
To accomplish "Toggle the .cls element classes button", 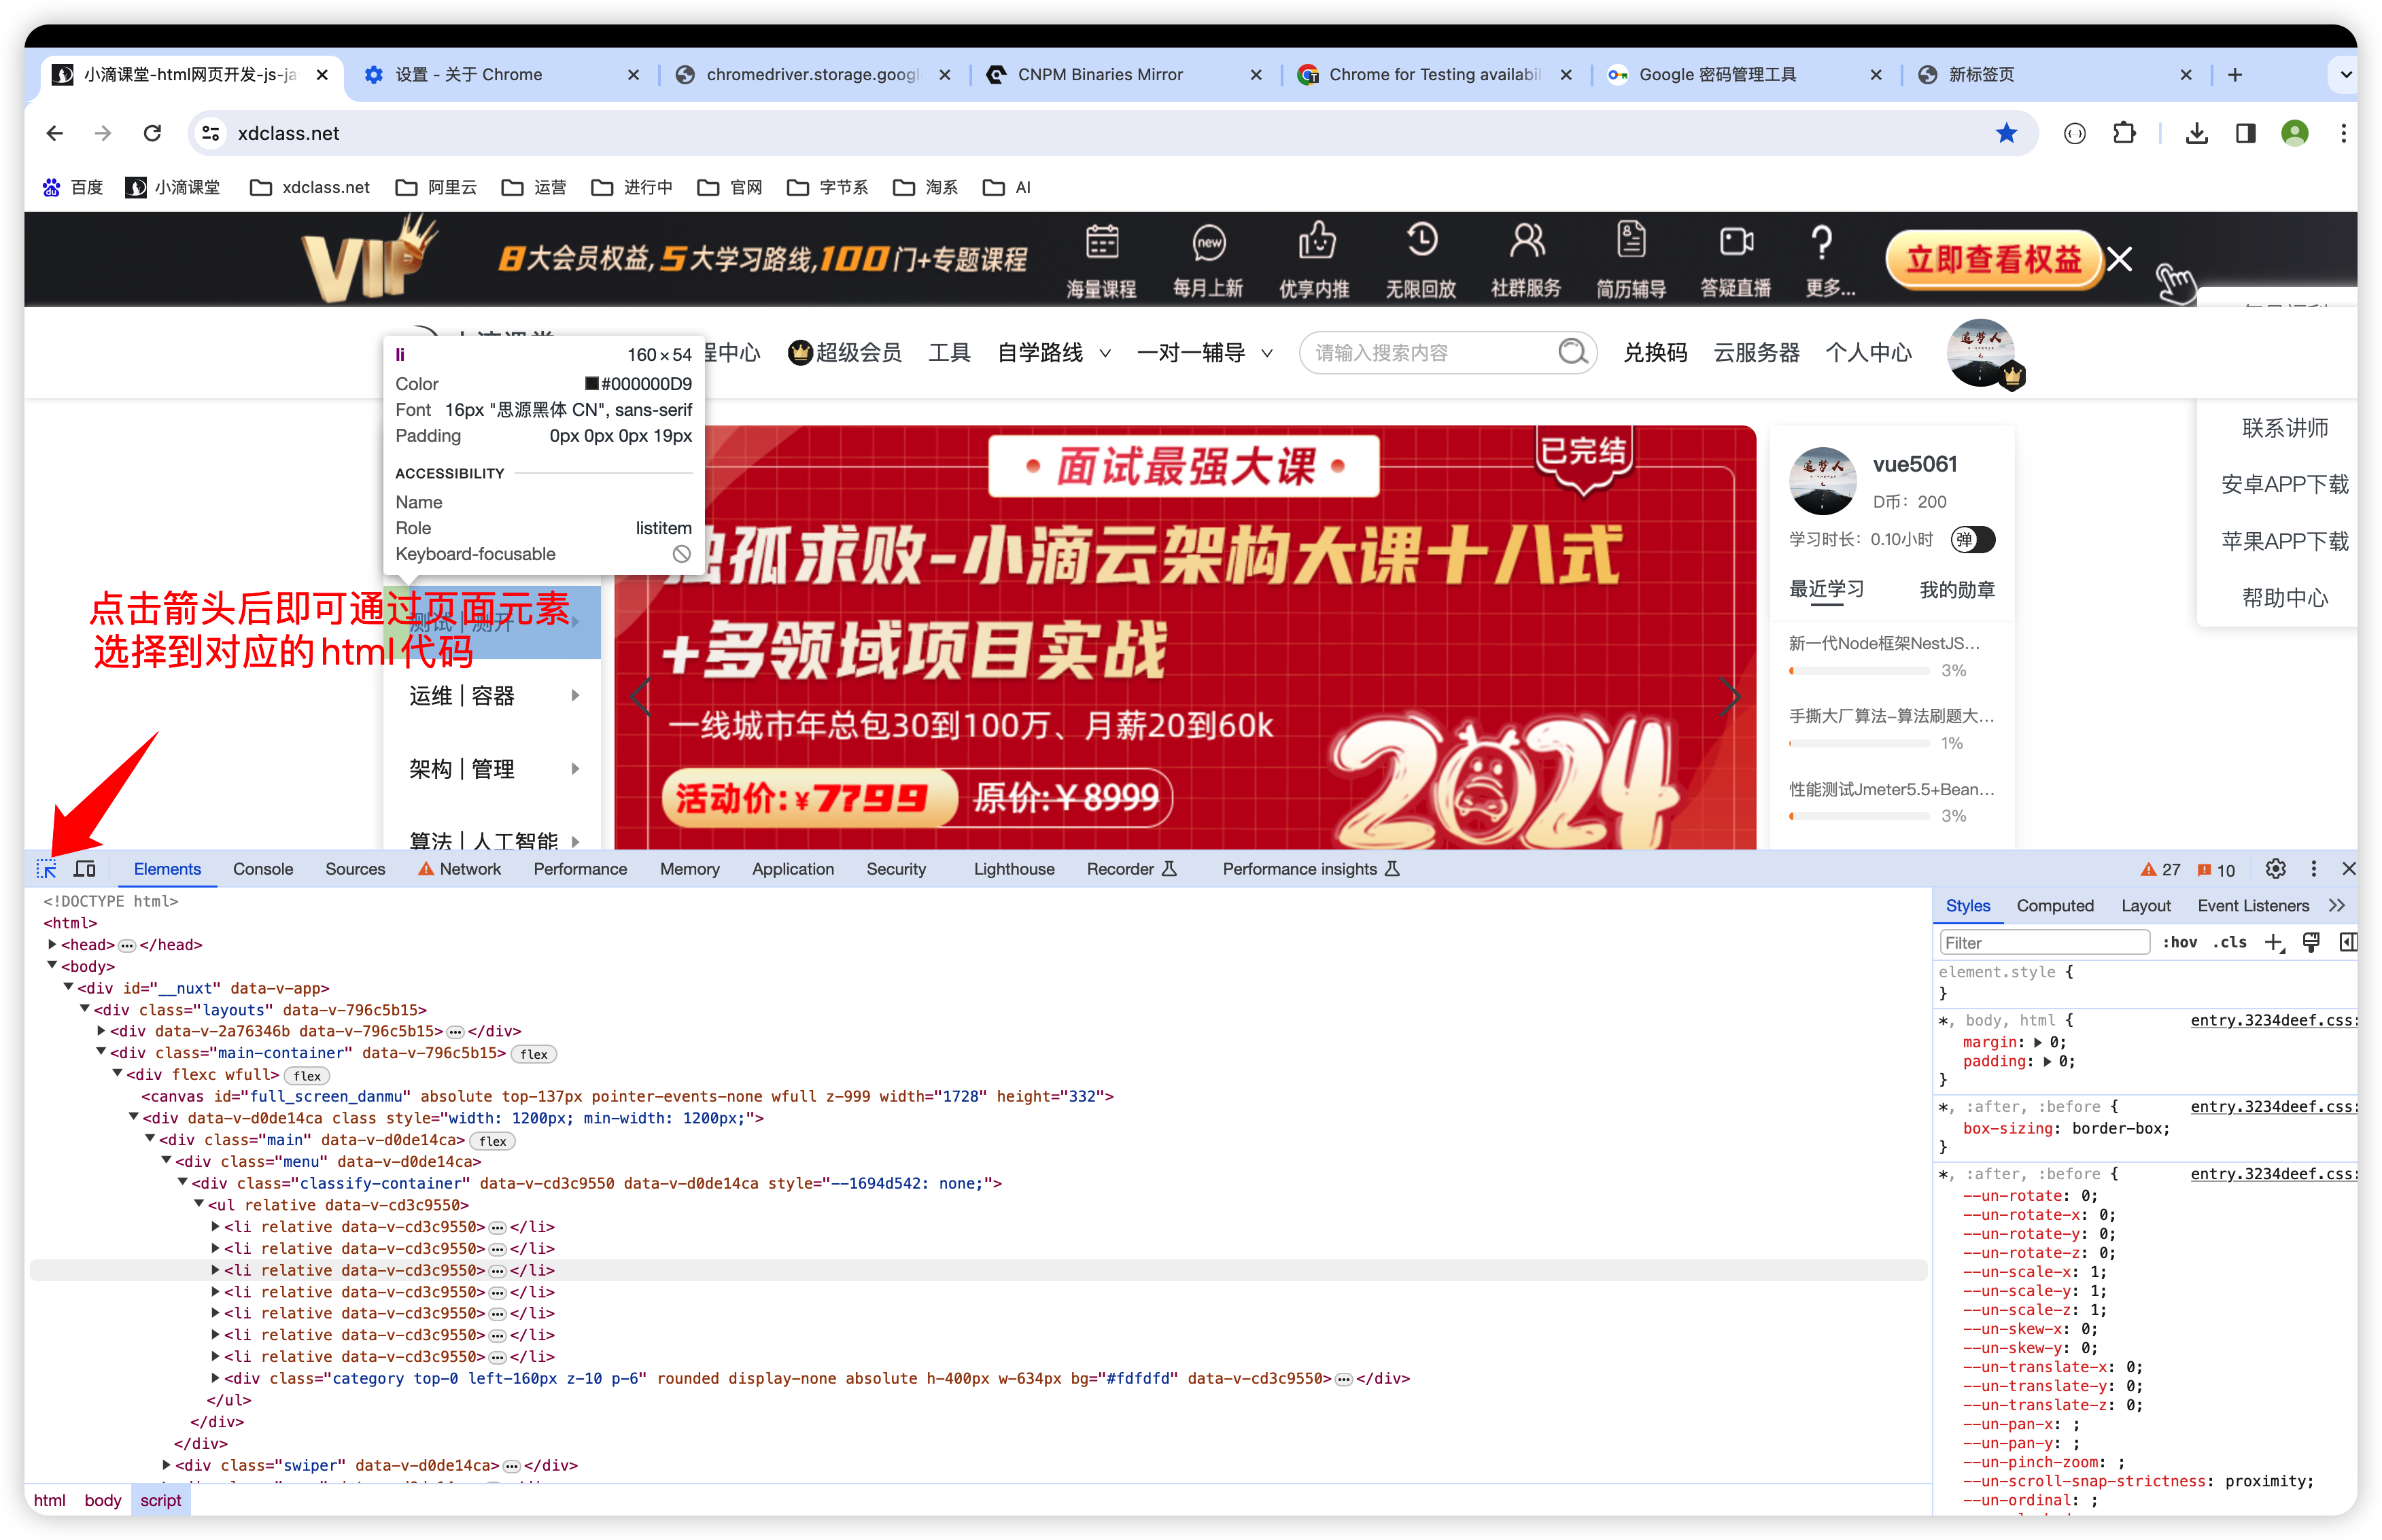I will pyautogui.click(x=2229, y=942).
